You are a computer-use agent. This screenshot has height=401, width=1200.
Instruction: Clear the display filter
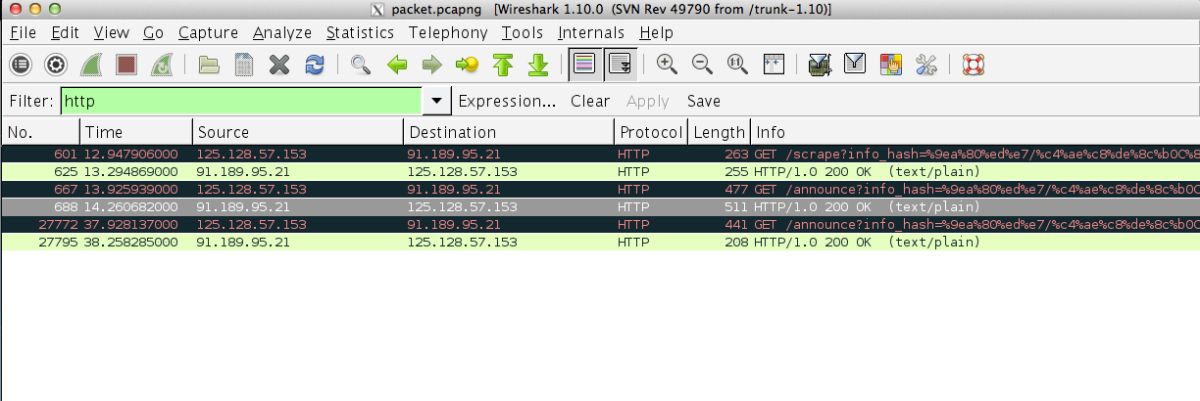[x=590, y=101]
